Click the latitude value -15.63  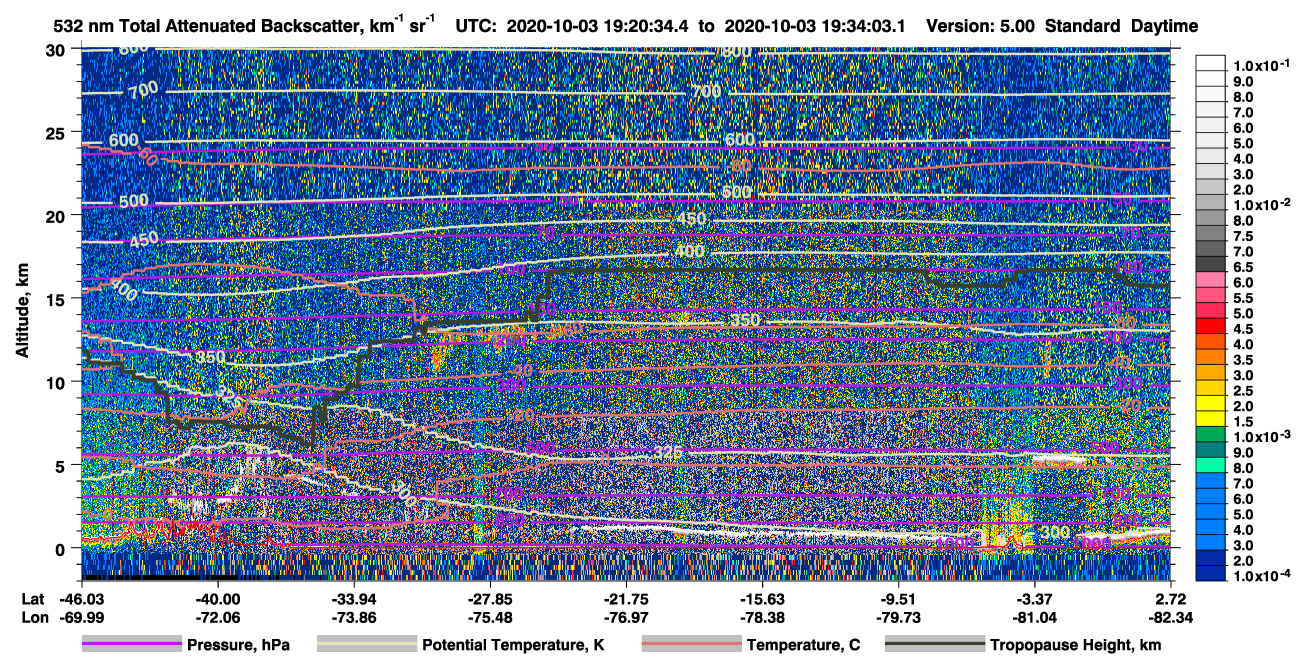(x=762, y=599)
